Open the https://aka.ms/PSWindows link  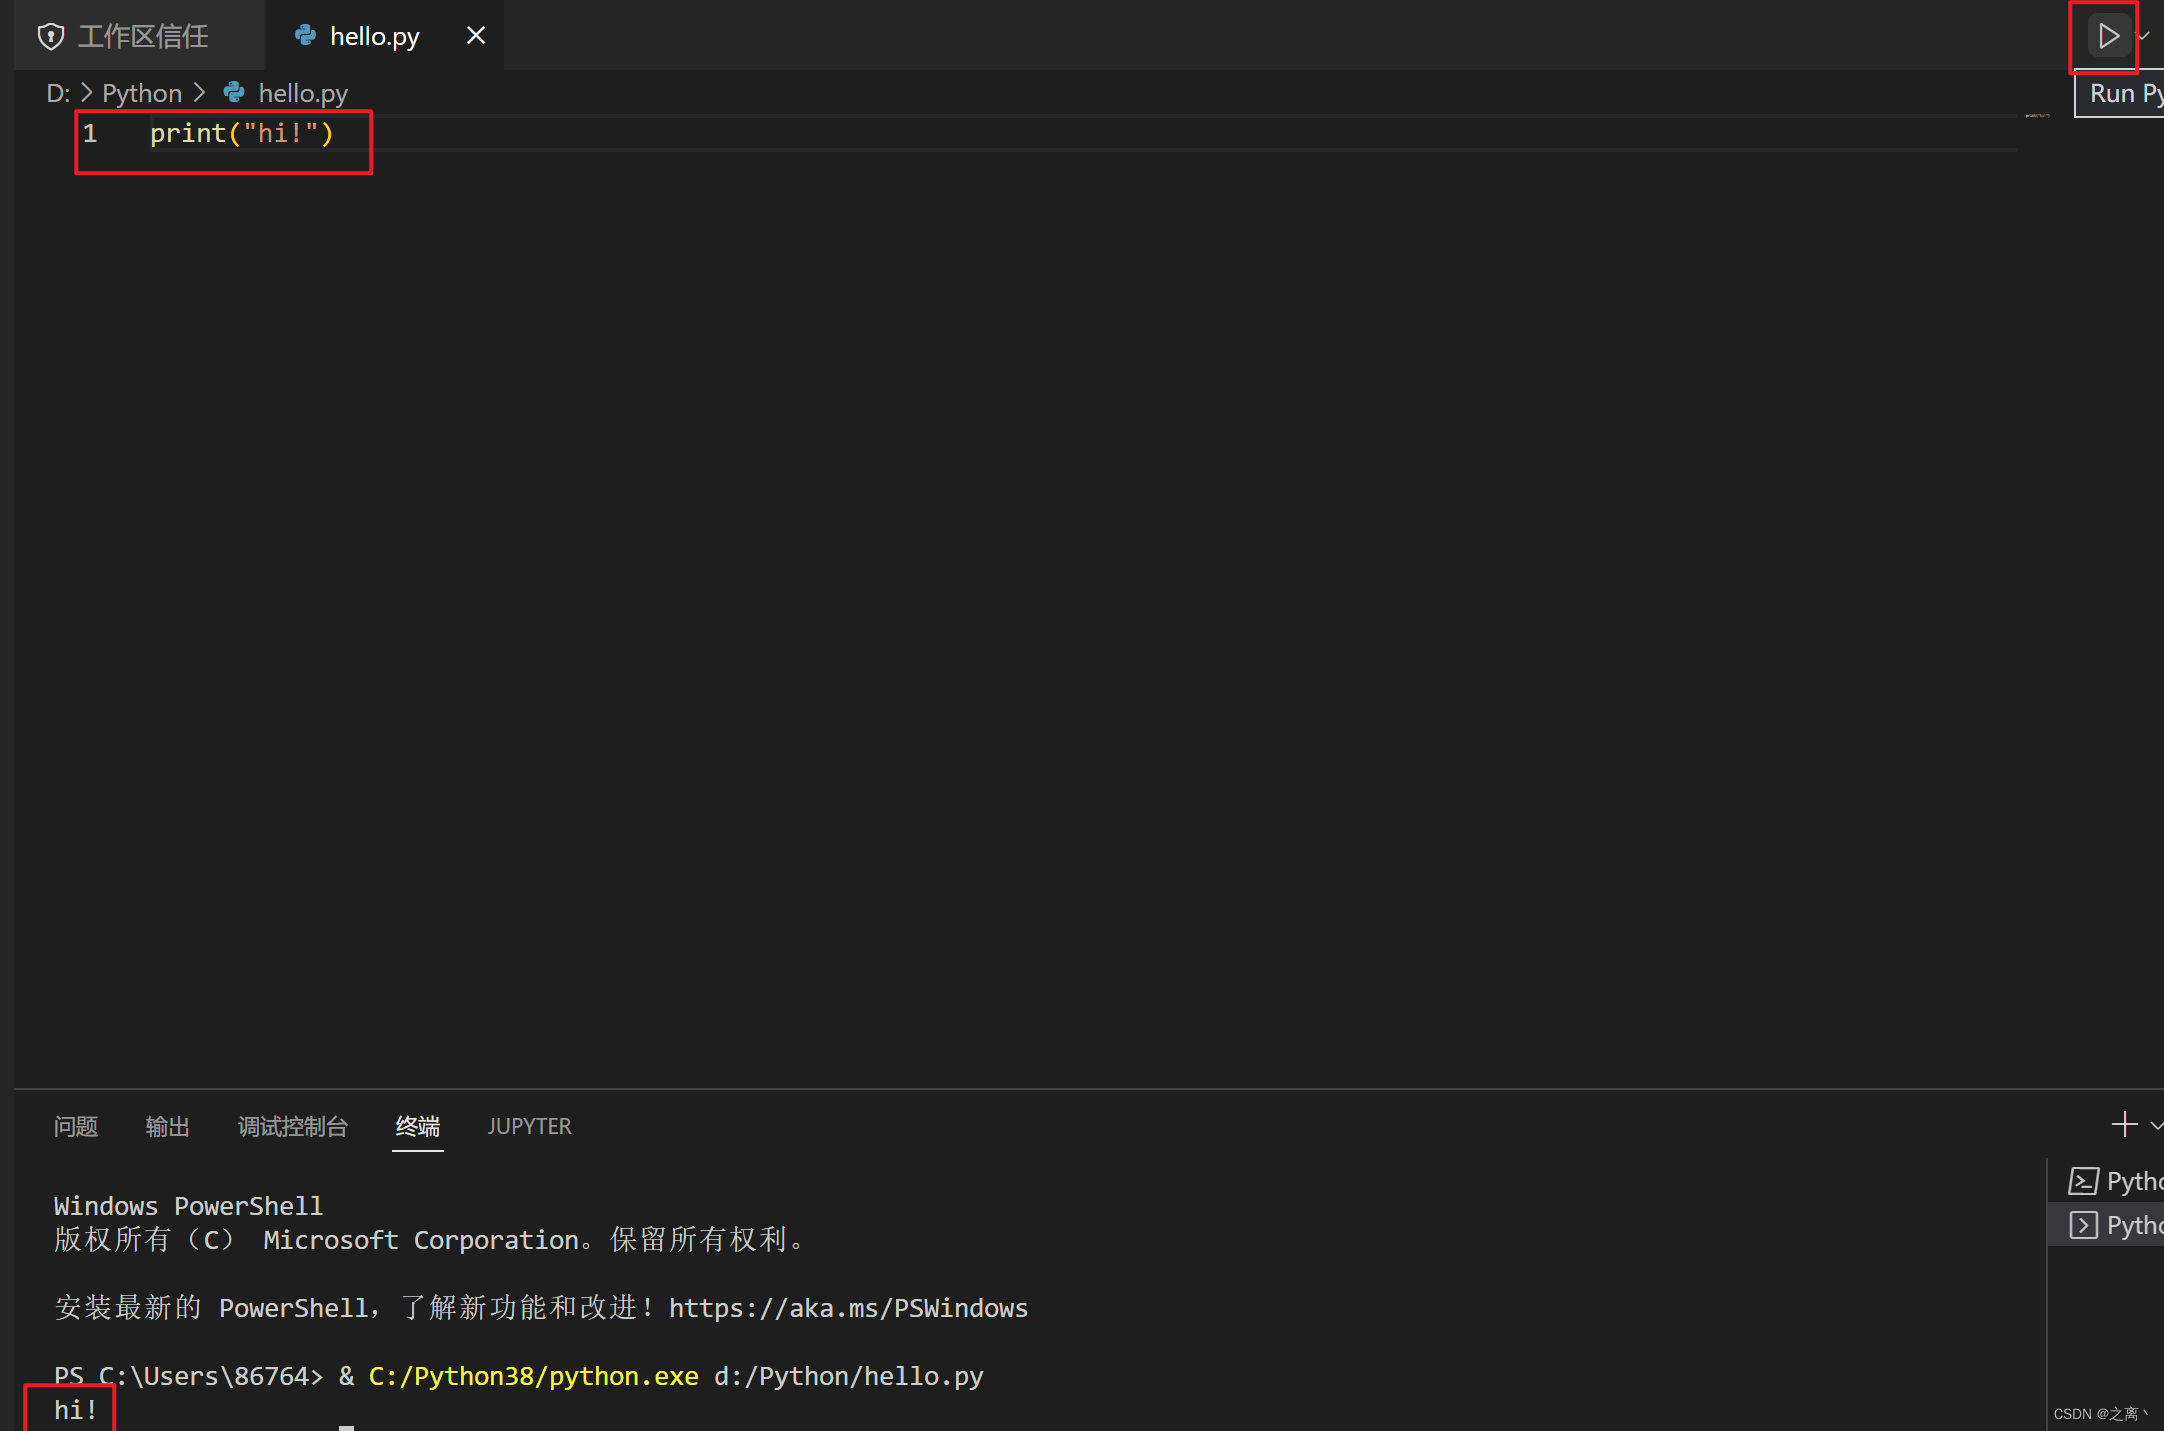coord(848,1308)
